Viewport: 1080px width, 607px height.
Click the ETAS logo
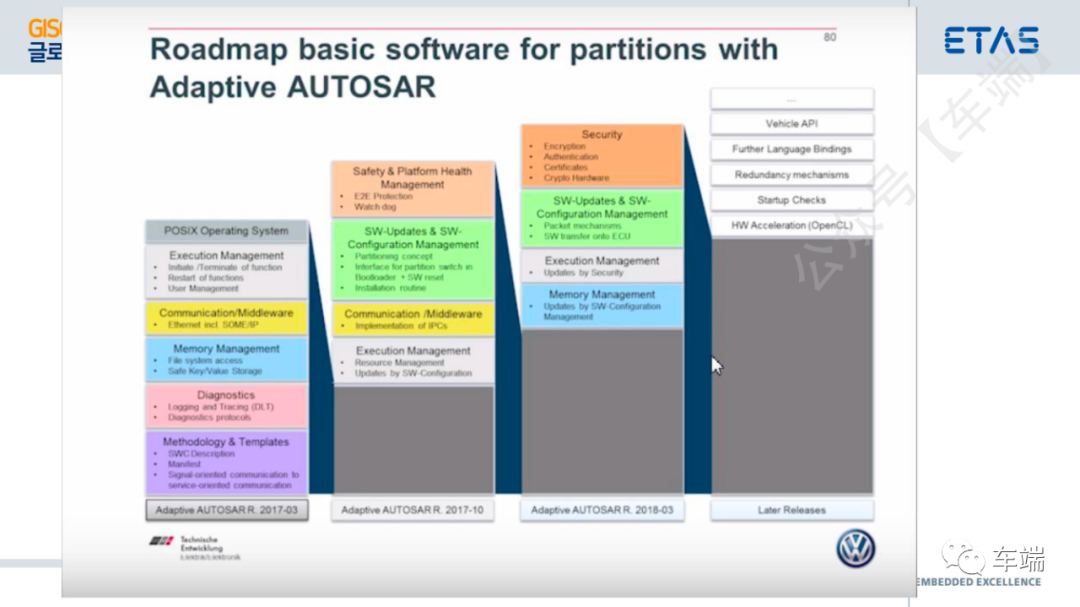pos(991,41)
